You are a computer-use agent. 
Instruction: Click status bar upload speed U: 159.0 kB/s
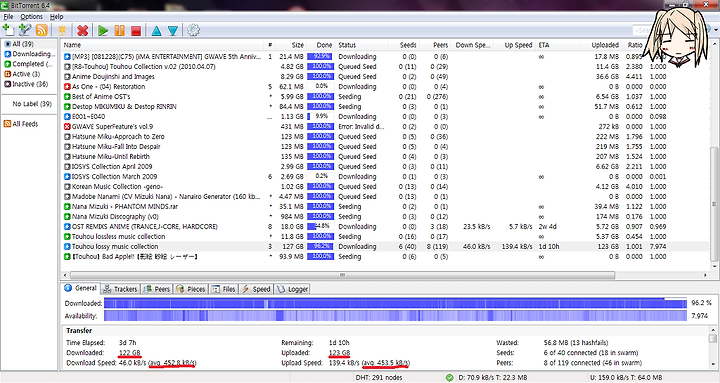coord(627,377)
